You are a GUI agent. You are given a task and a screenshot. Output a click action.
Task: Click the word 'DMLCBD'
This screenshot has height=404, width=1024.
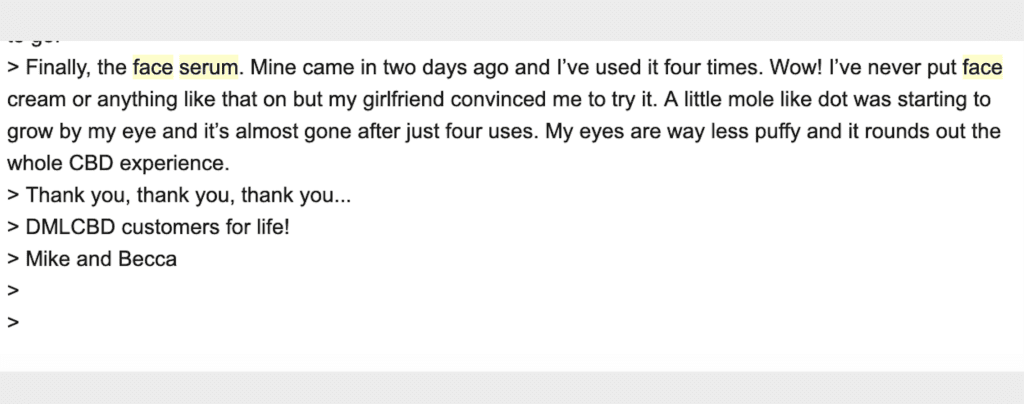[x=71, y=227]
